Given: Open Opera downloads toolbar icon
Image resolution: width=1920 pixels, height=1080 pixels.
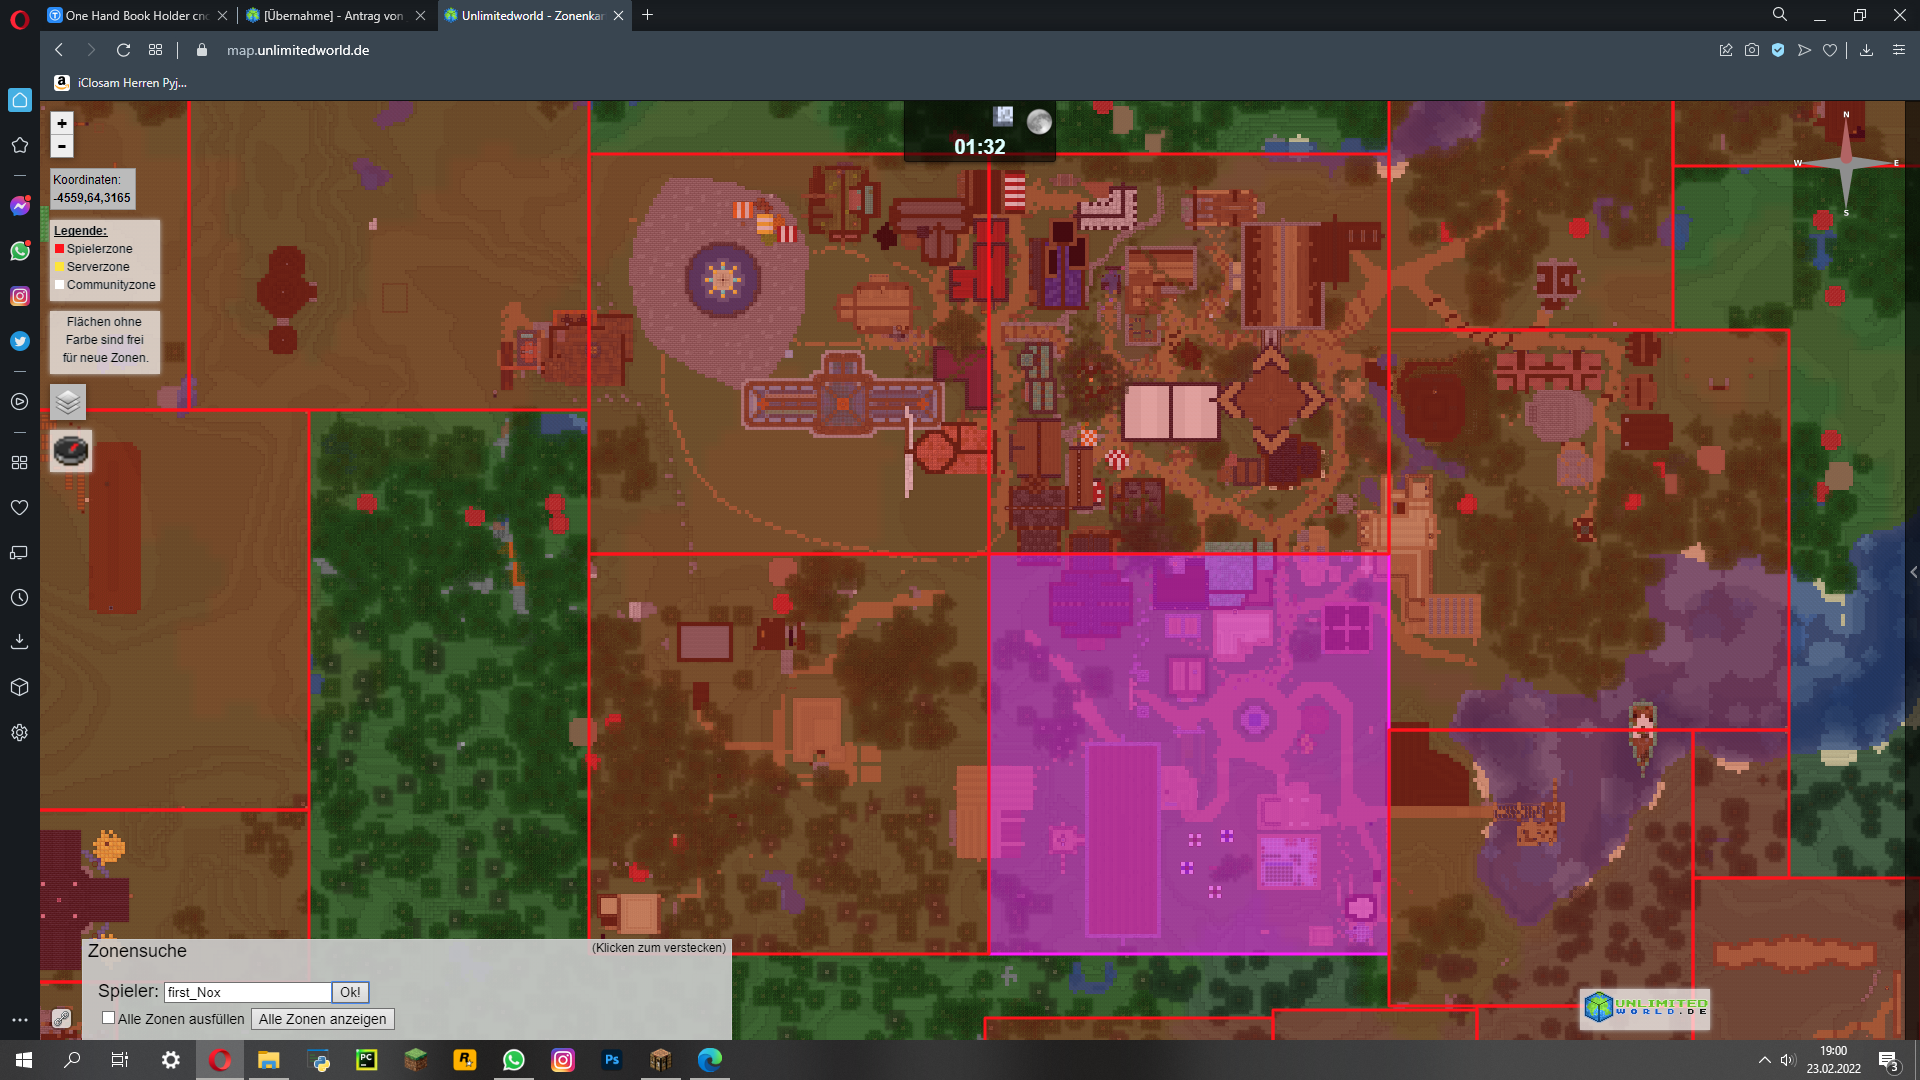Looking at the screenshot, I should 1866,50.
